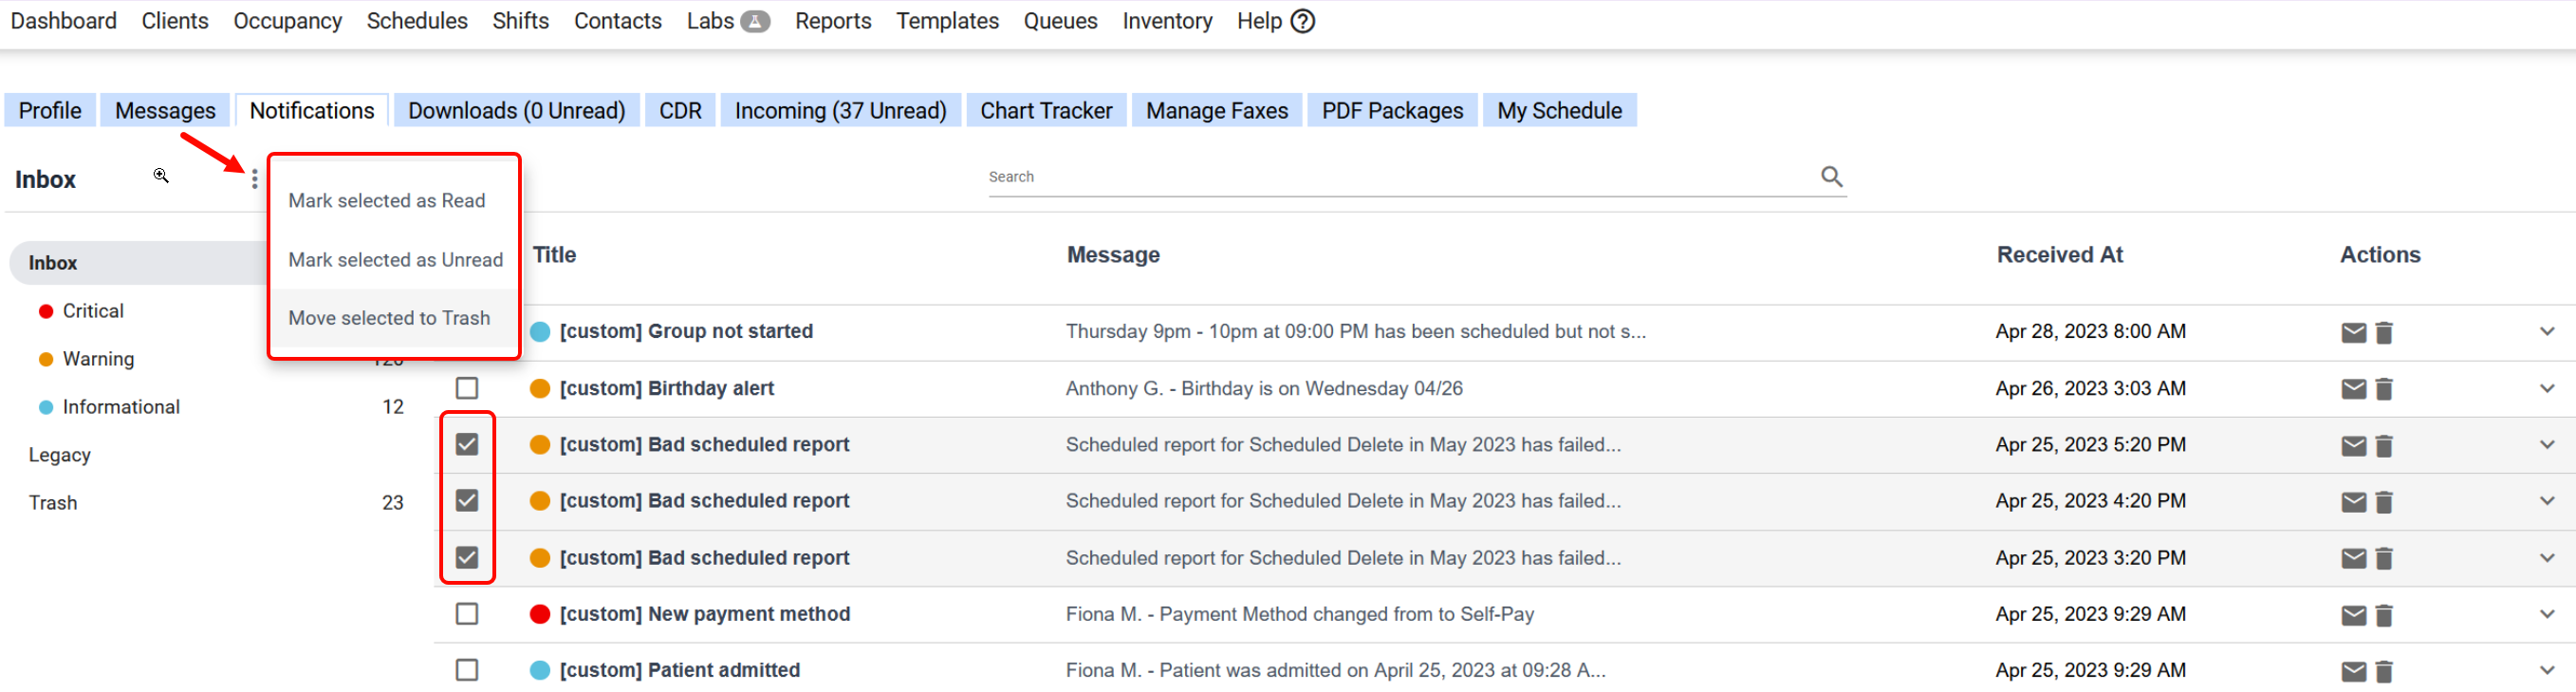The image size is (2576, 692).
Task: Switch to the Chart Tracker tab
Action: point(1045,111)
